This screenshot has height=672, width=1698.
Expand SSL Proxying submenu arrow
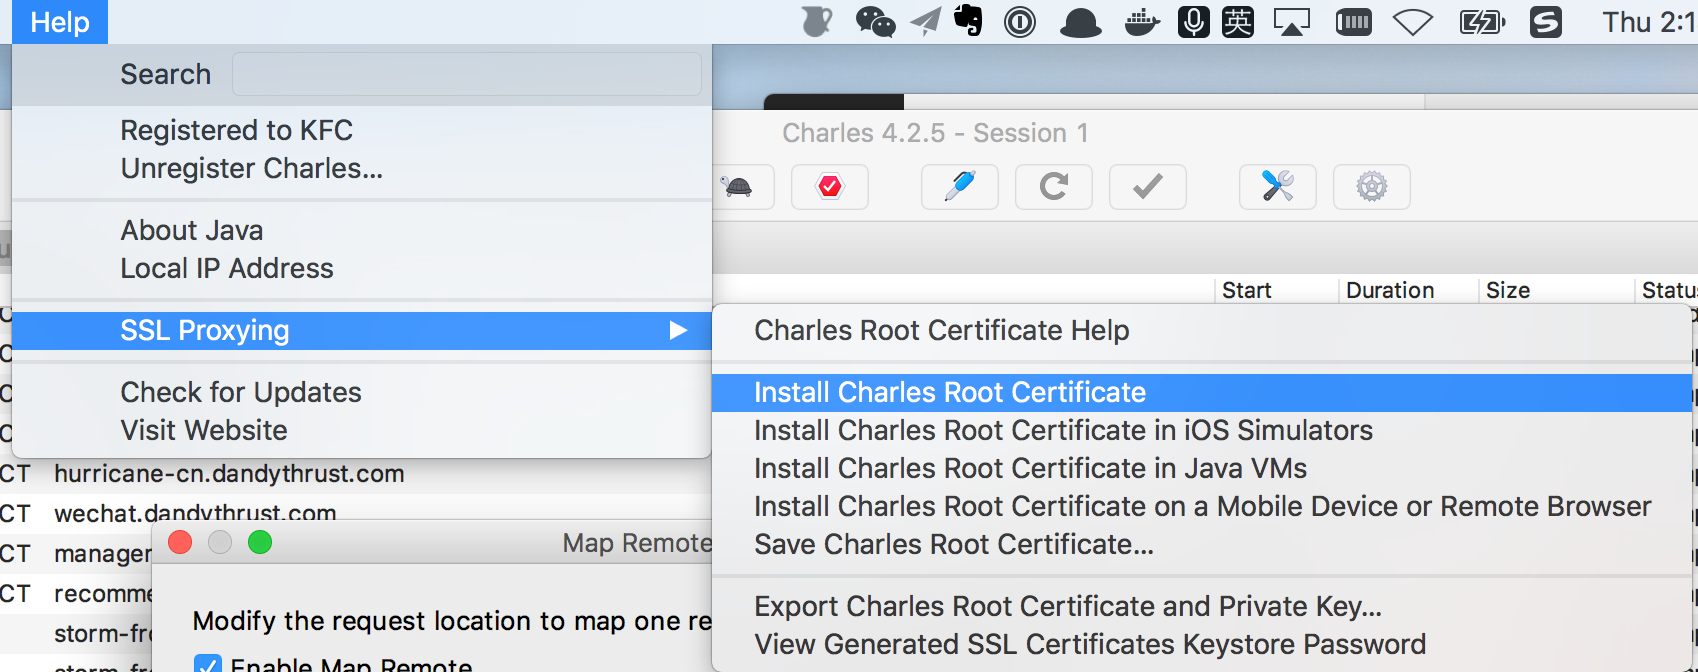coord(678,330)
